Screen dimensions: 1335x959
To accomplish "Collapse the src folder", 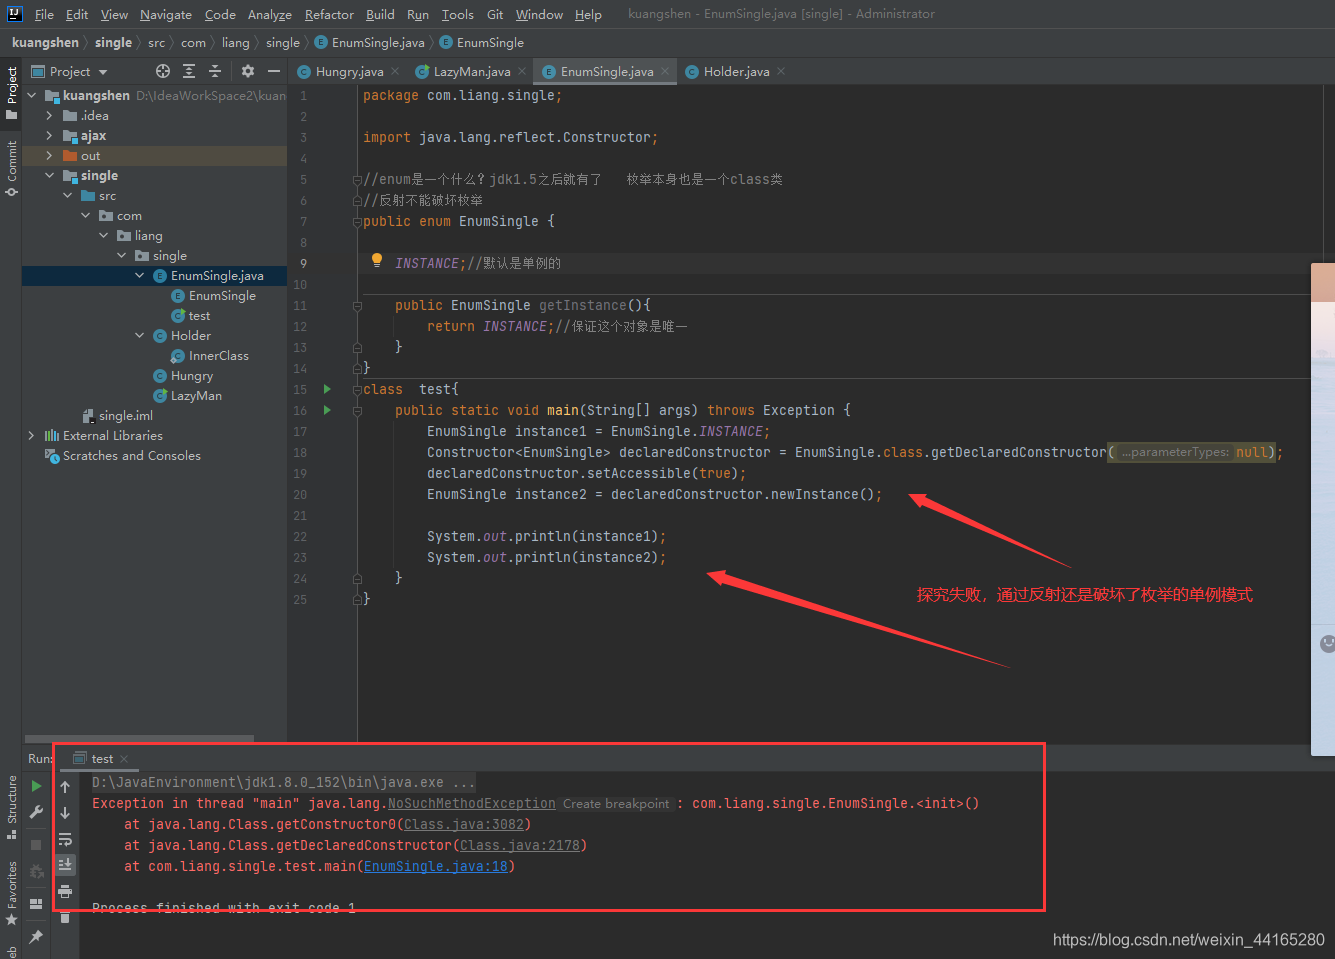I will [x=67, y=195].
